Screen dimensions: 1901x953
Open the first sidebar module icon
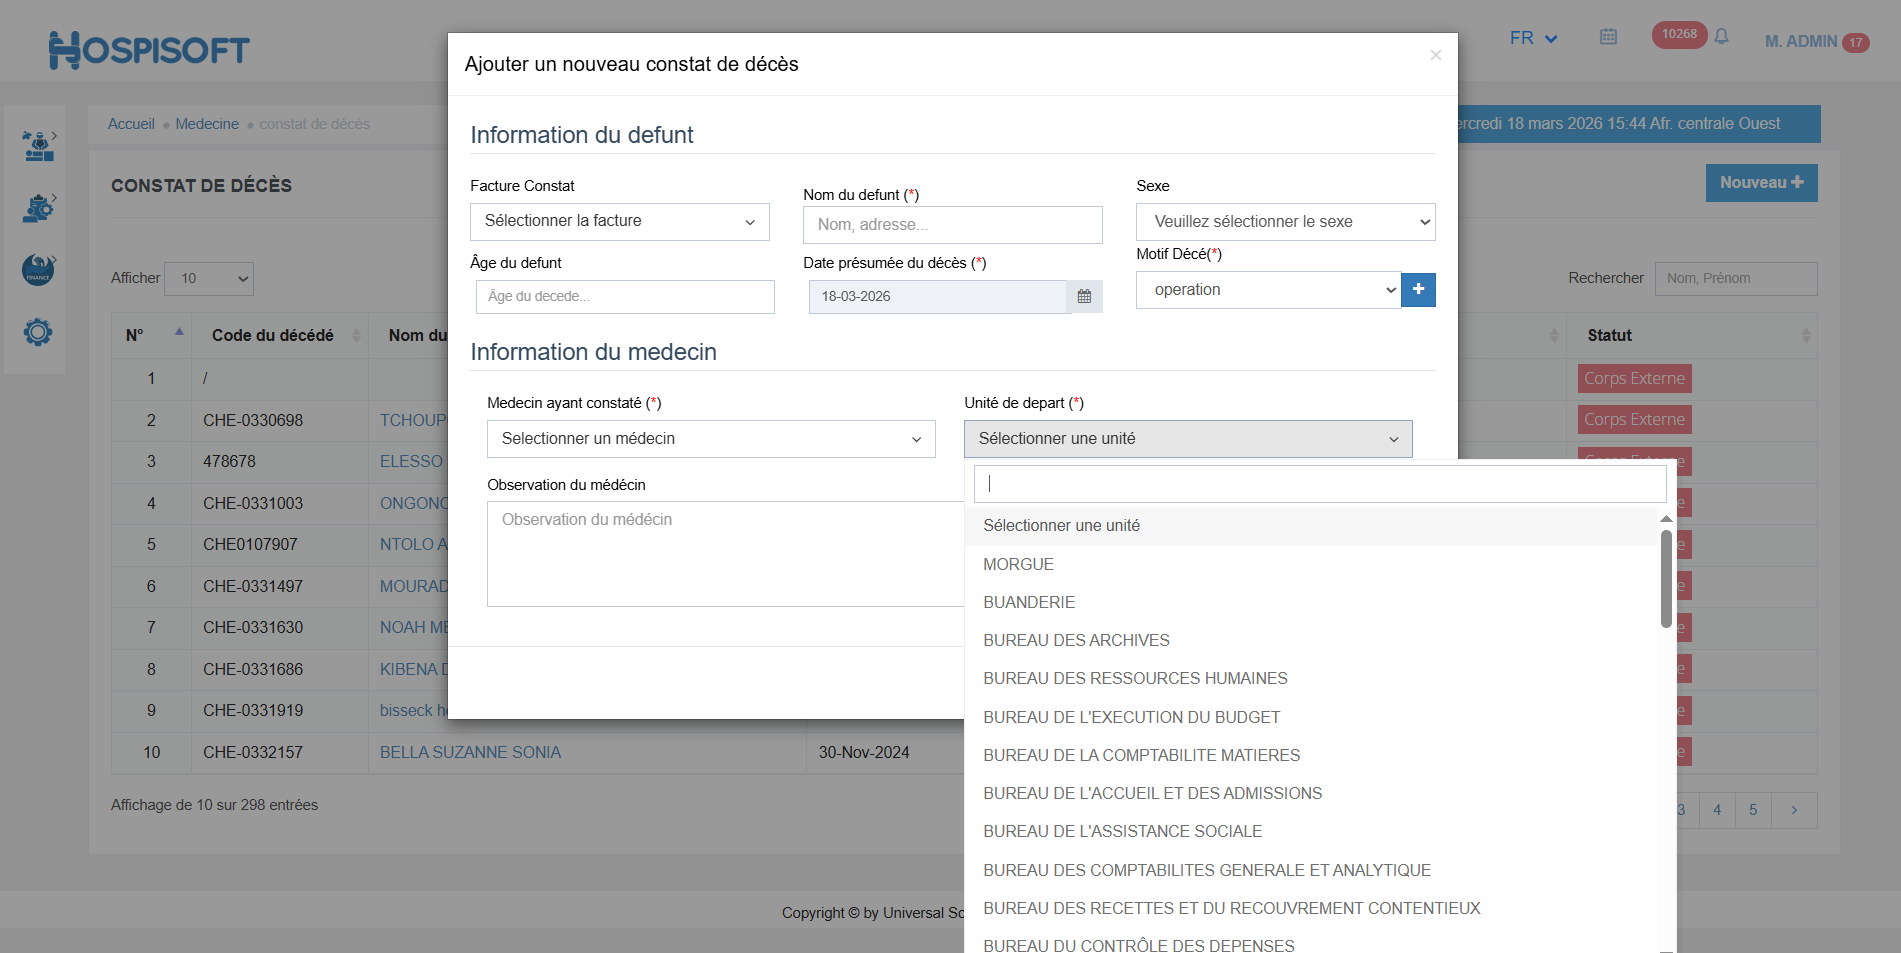click(x=38, y=146)
